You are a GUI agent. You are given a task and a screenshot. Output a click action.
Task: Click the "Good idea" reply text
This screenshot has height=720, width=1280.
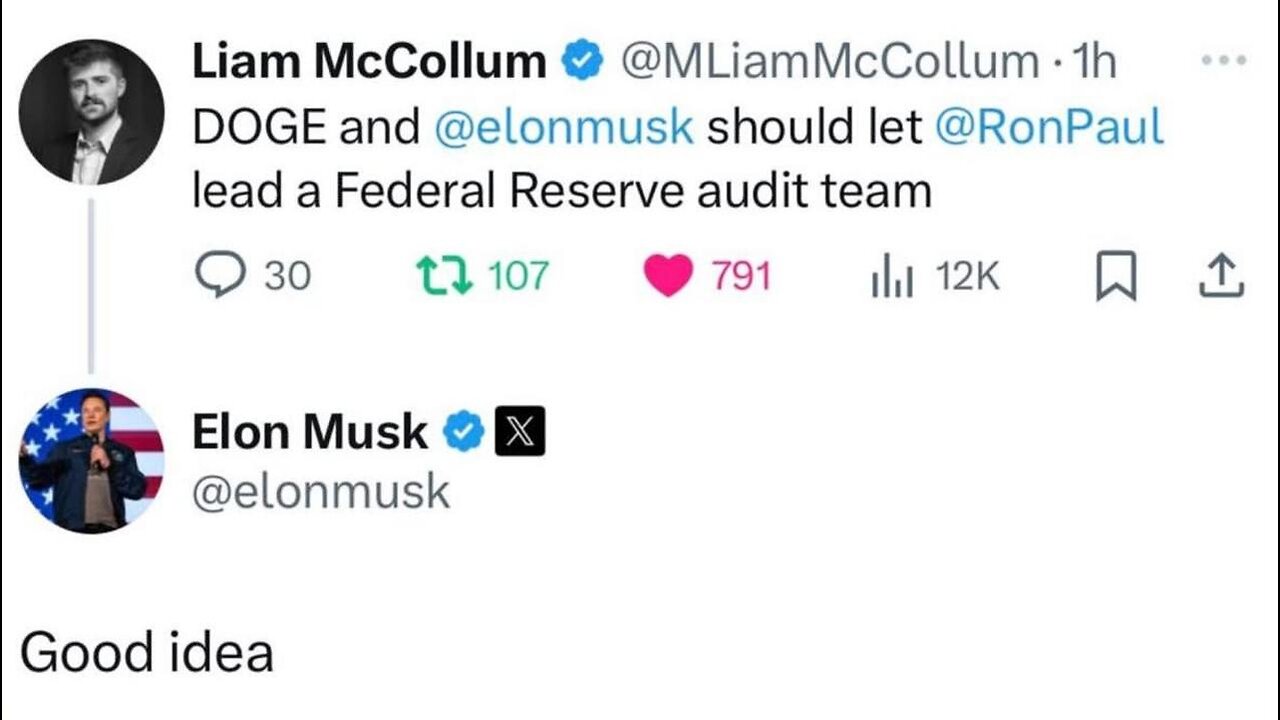click(147, 653)
